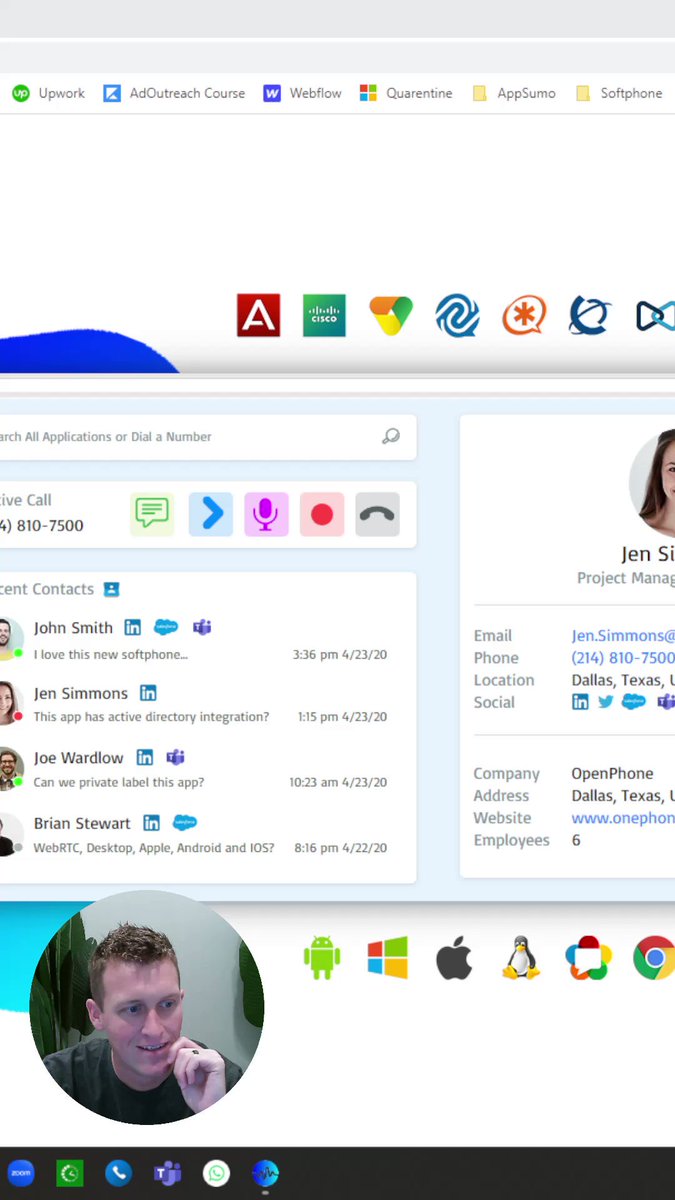Image resolution: width=675 pixels, height=1200 pixels.
Task: Open Joe Wardlow's Teams icon
Action: [x=175, y=757]
